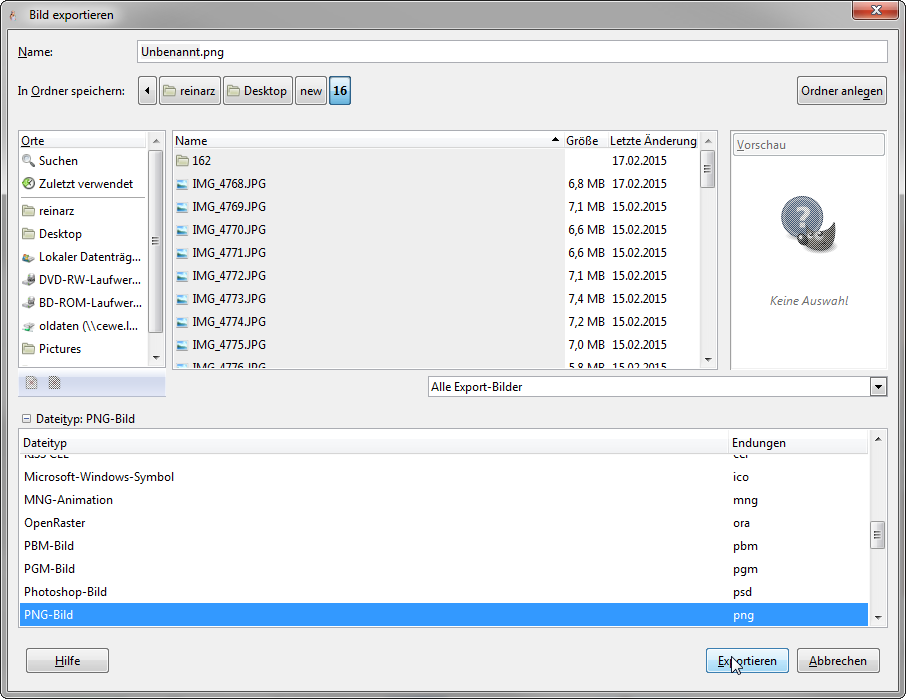This screenshot has height=699, width=906.
Task: Select the 16 folder path button
Action: pyautogui.click(x=340, y=91)
